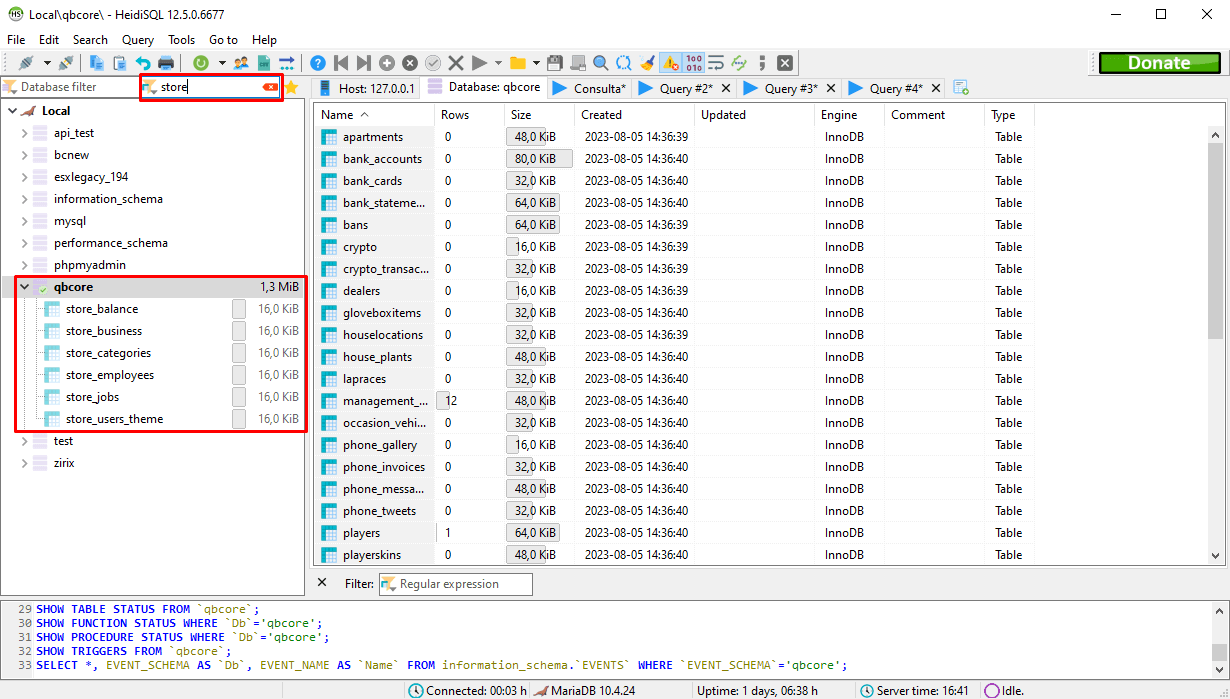
Task: Open the refresh dropdown arrow
Action: pyautogui.click(x=221, y=63)
